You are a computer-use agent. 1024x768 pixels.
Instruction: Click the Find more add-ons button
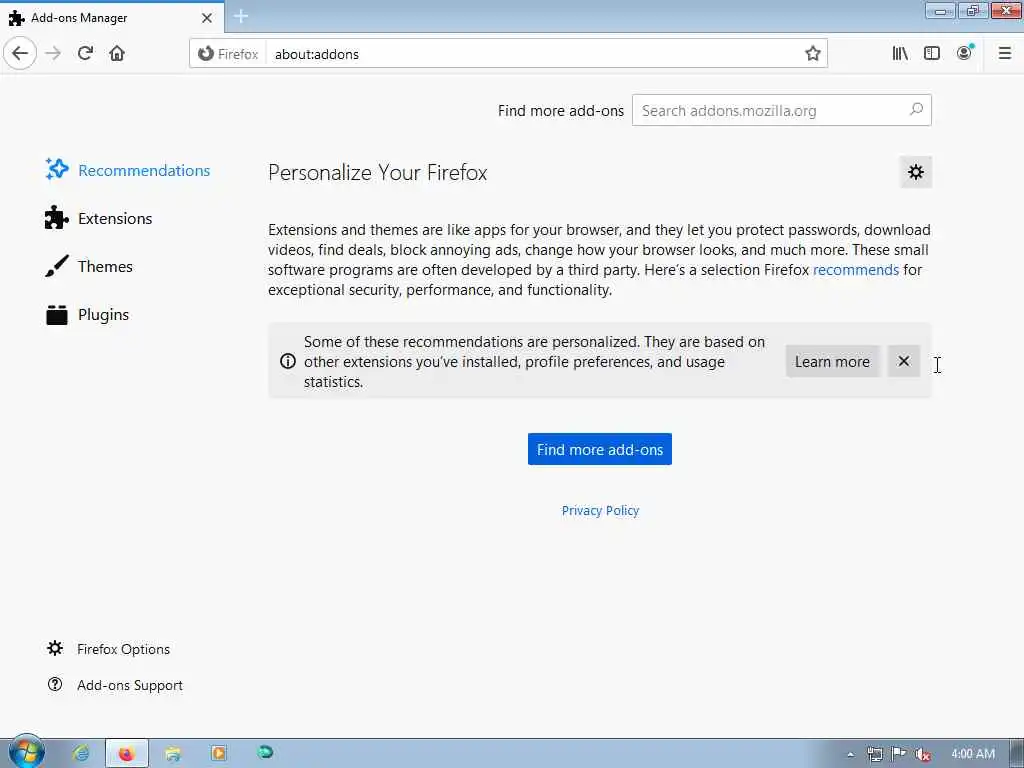pos(600,449)
